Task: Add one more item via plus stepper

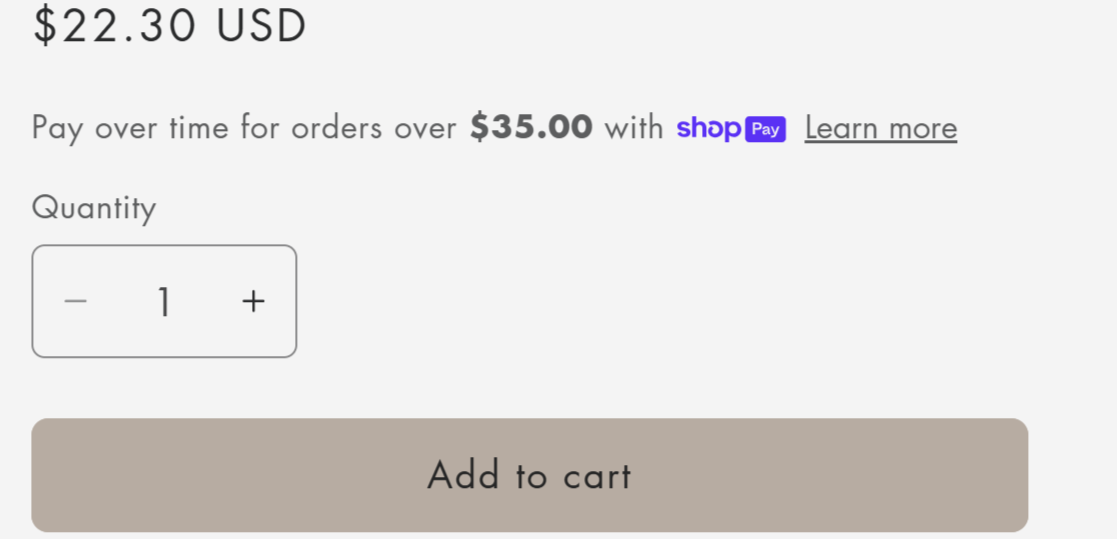Action: click(254, 301)
